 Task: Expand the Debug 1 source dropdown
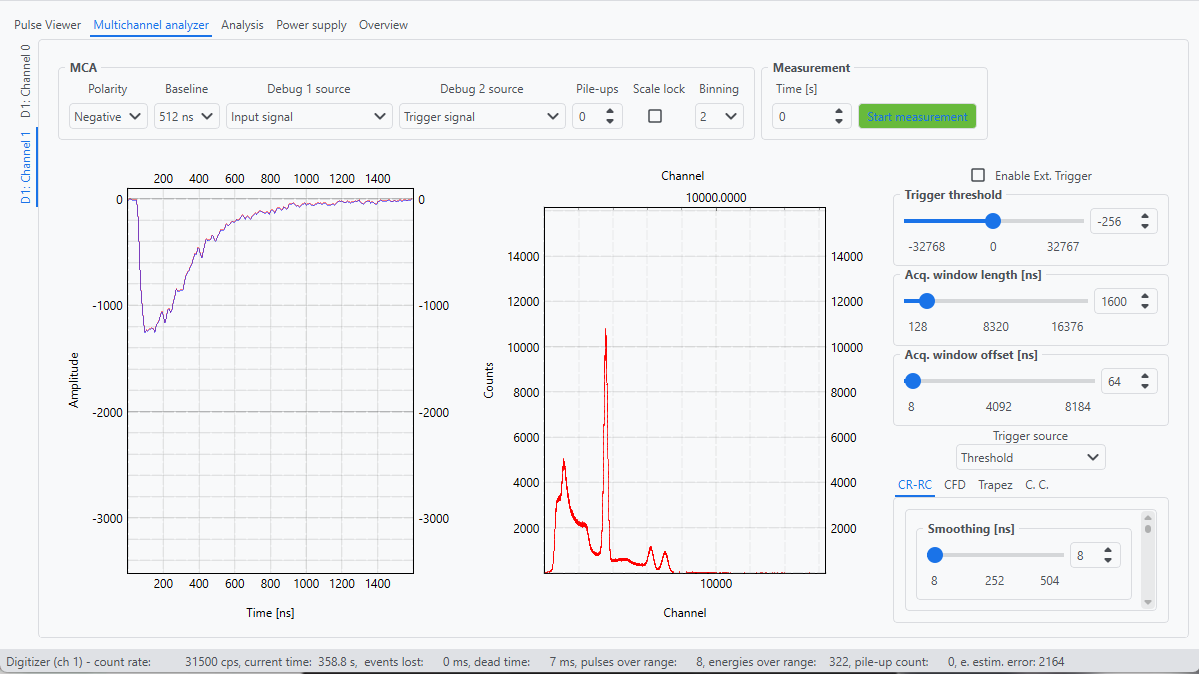tap(308, 117)
